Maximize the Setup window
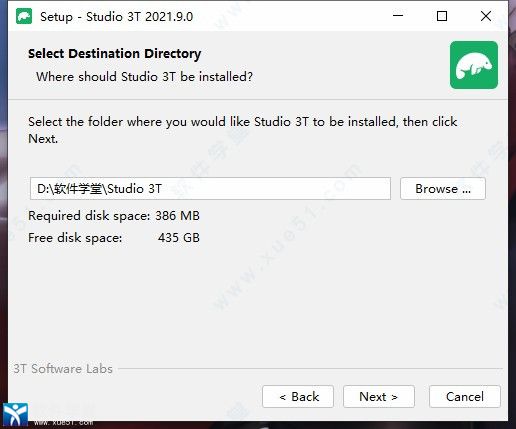This screenshot has width=516, height=429. [442, 16]
